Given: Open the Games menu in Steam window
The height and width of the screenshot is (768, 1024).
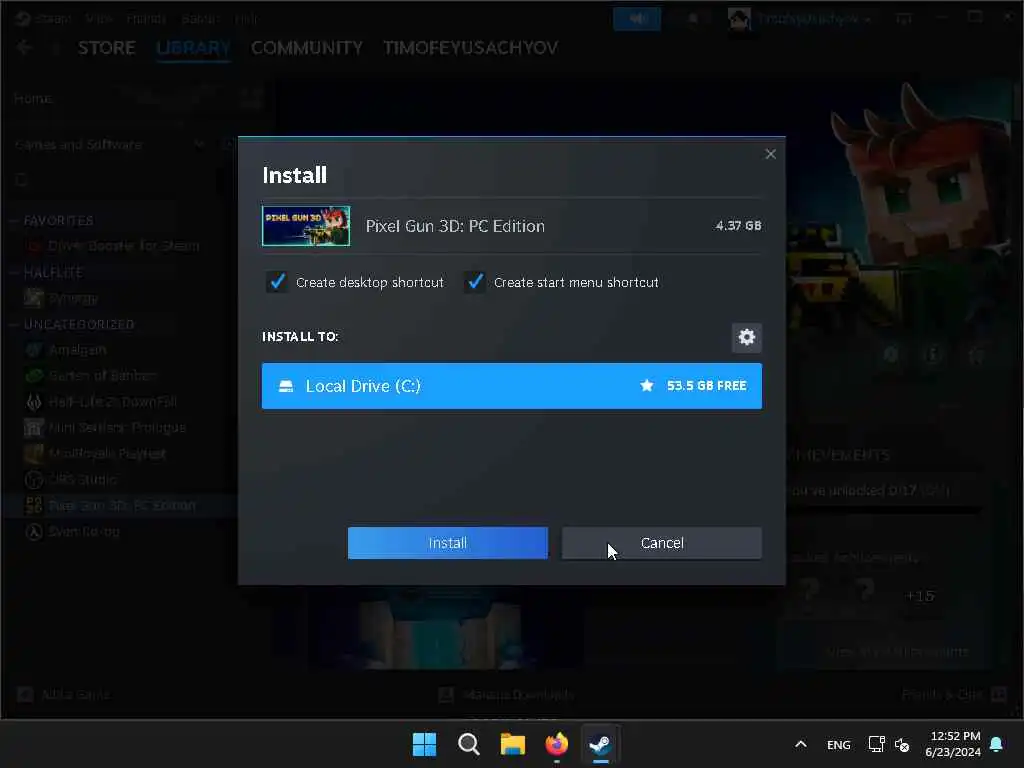Looking at the screenshot, I should (x=199, y=18).
